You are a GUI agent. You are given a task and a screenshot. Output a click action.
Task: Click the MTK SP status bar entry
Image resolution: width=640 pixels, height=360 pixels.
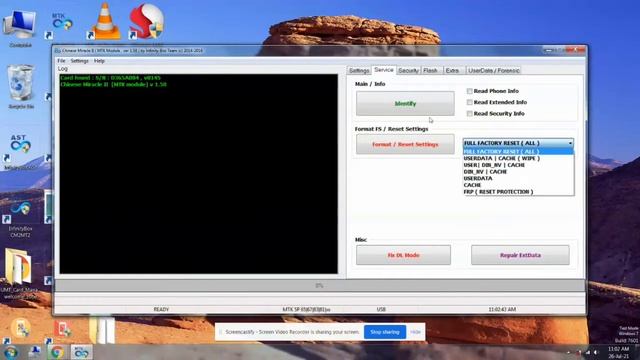[306, 309]
